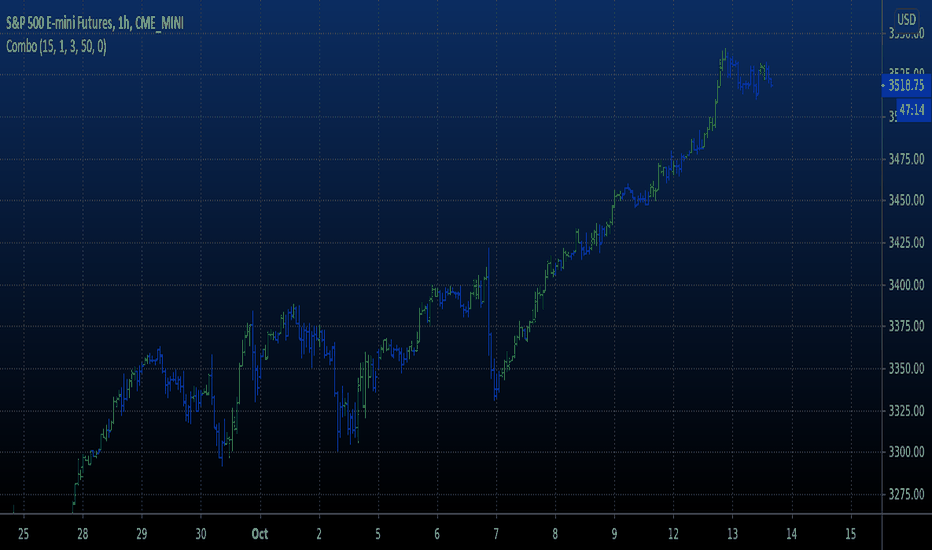This screenshot has width=932, height=550.
Task: Click date 2 on the time axis
Action: coord(319,534)
